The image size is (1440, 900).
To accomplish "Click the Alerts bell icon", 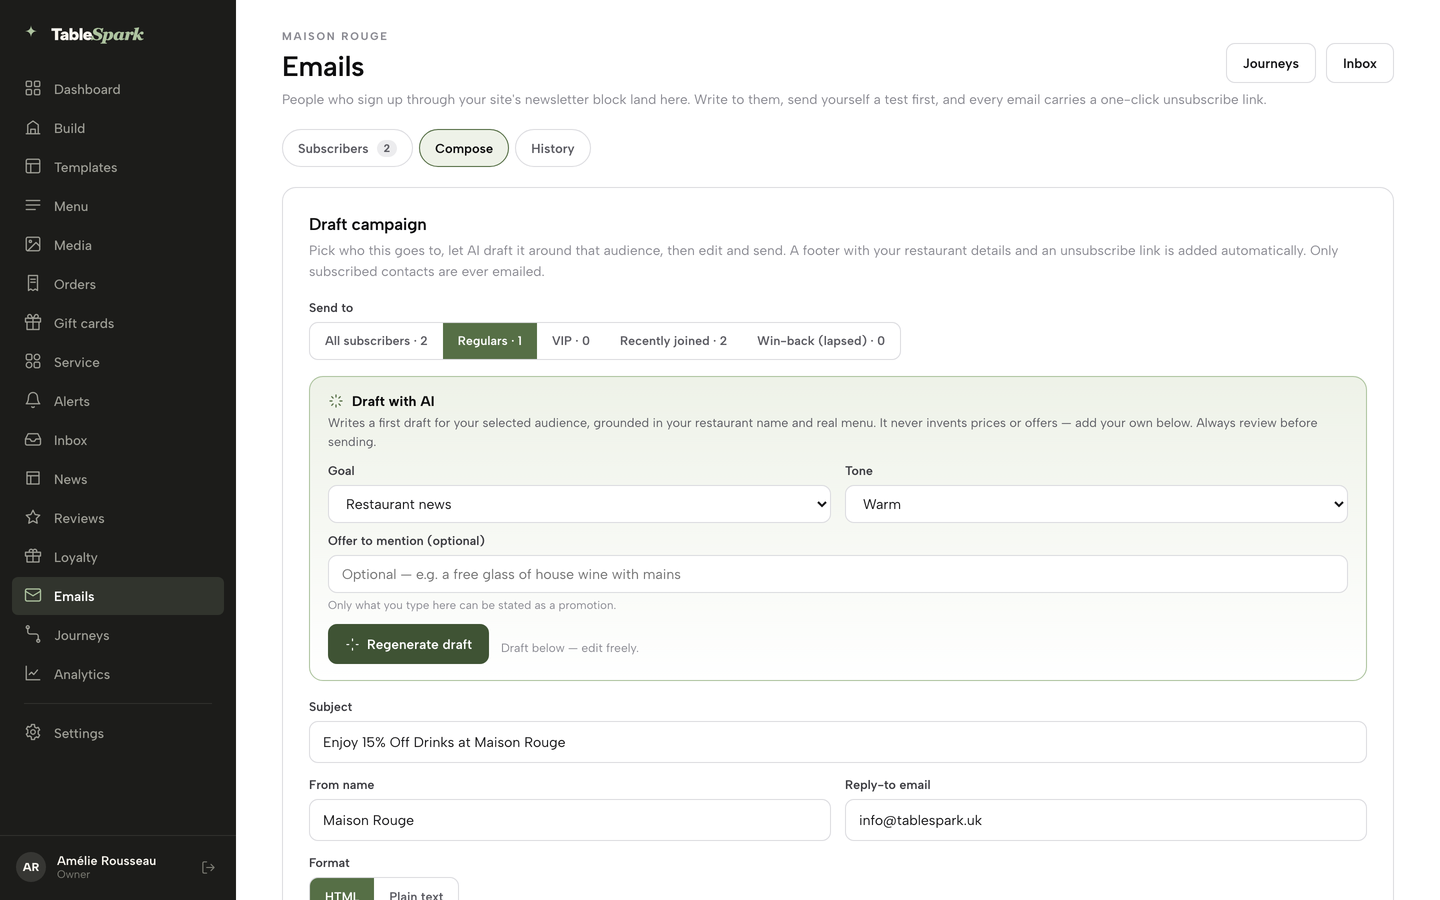I will [33, 401].
